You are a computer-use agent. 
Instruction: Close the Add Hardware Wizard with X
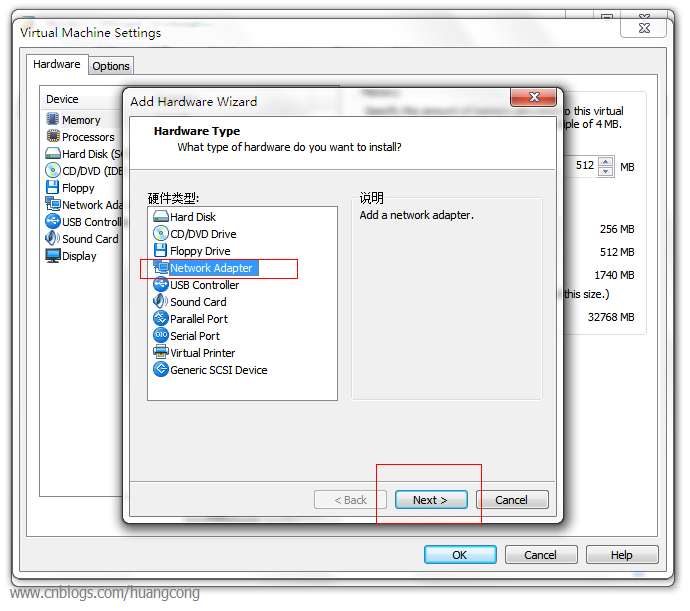point(534,97)
